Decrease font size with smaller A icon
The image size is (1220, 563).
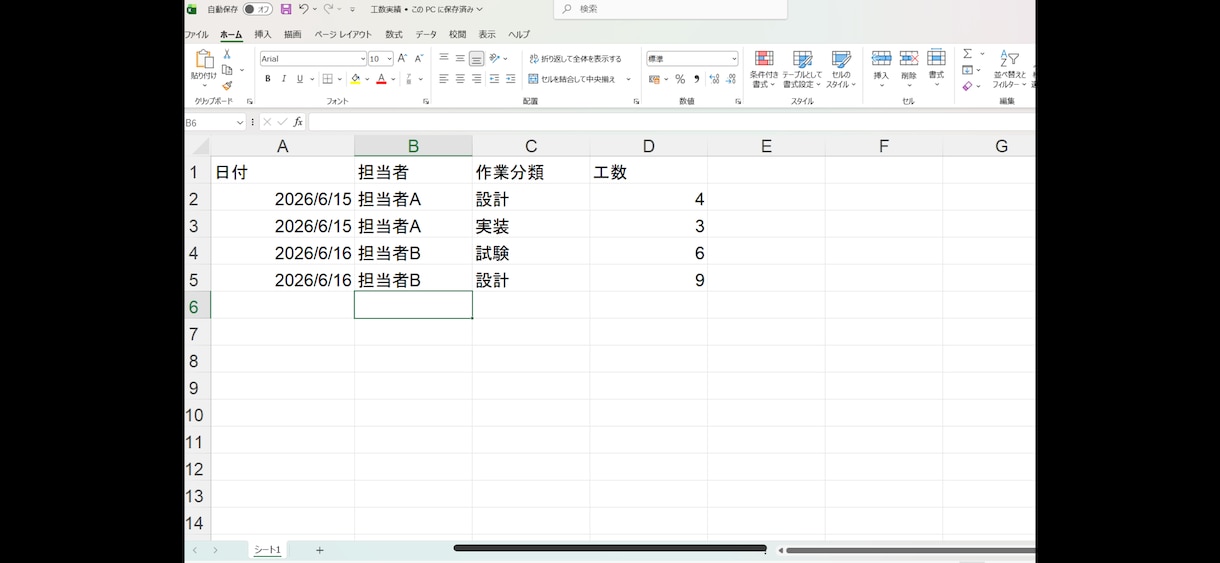pyautogui.click(x=419, y=59)
